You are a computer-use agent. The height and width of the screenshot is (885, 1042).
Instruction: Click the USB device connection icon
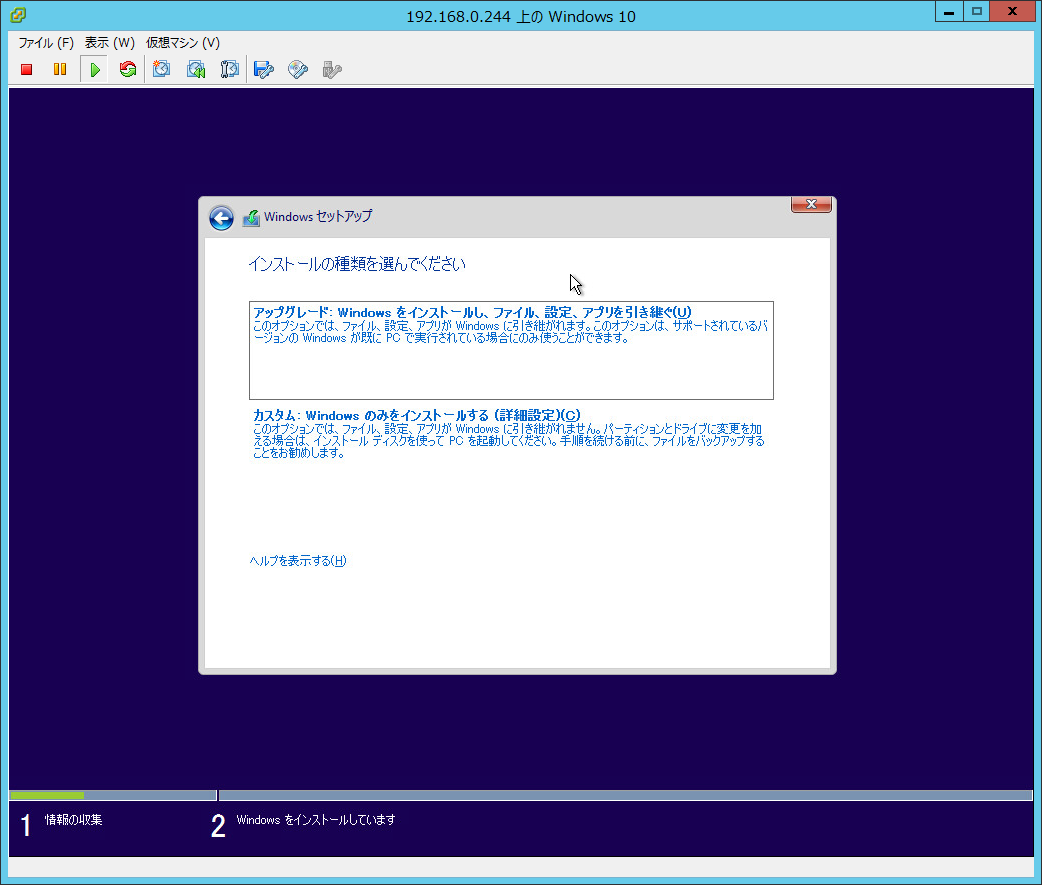(x=332, y=69)
